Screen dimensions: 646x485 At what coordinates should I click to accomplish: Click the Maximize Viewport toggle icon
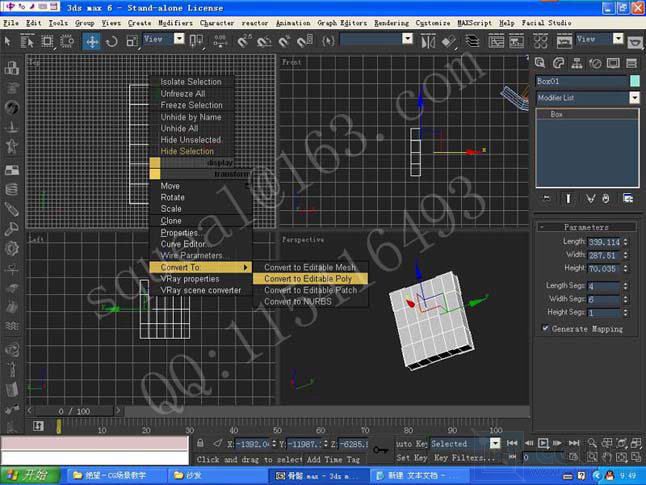click(636, 457)
